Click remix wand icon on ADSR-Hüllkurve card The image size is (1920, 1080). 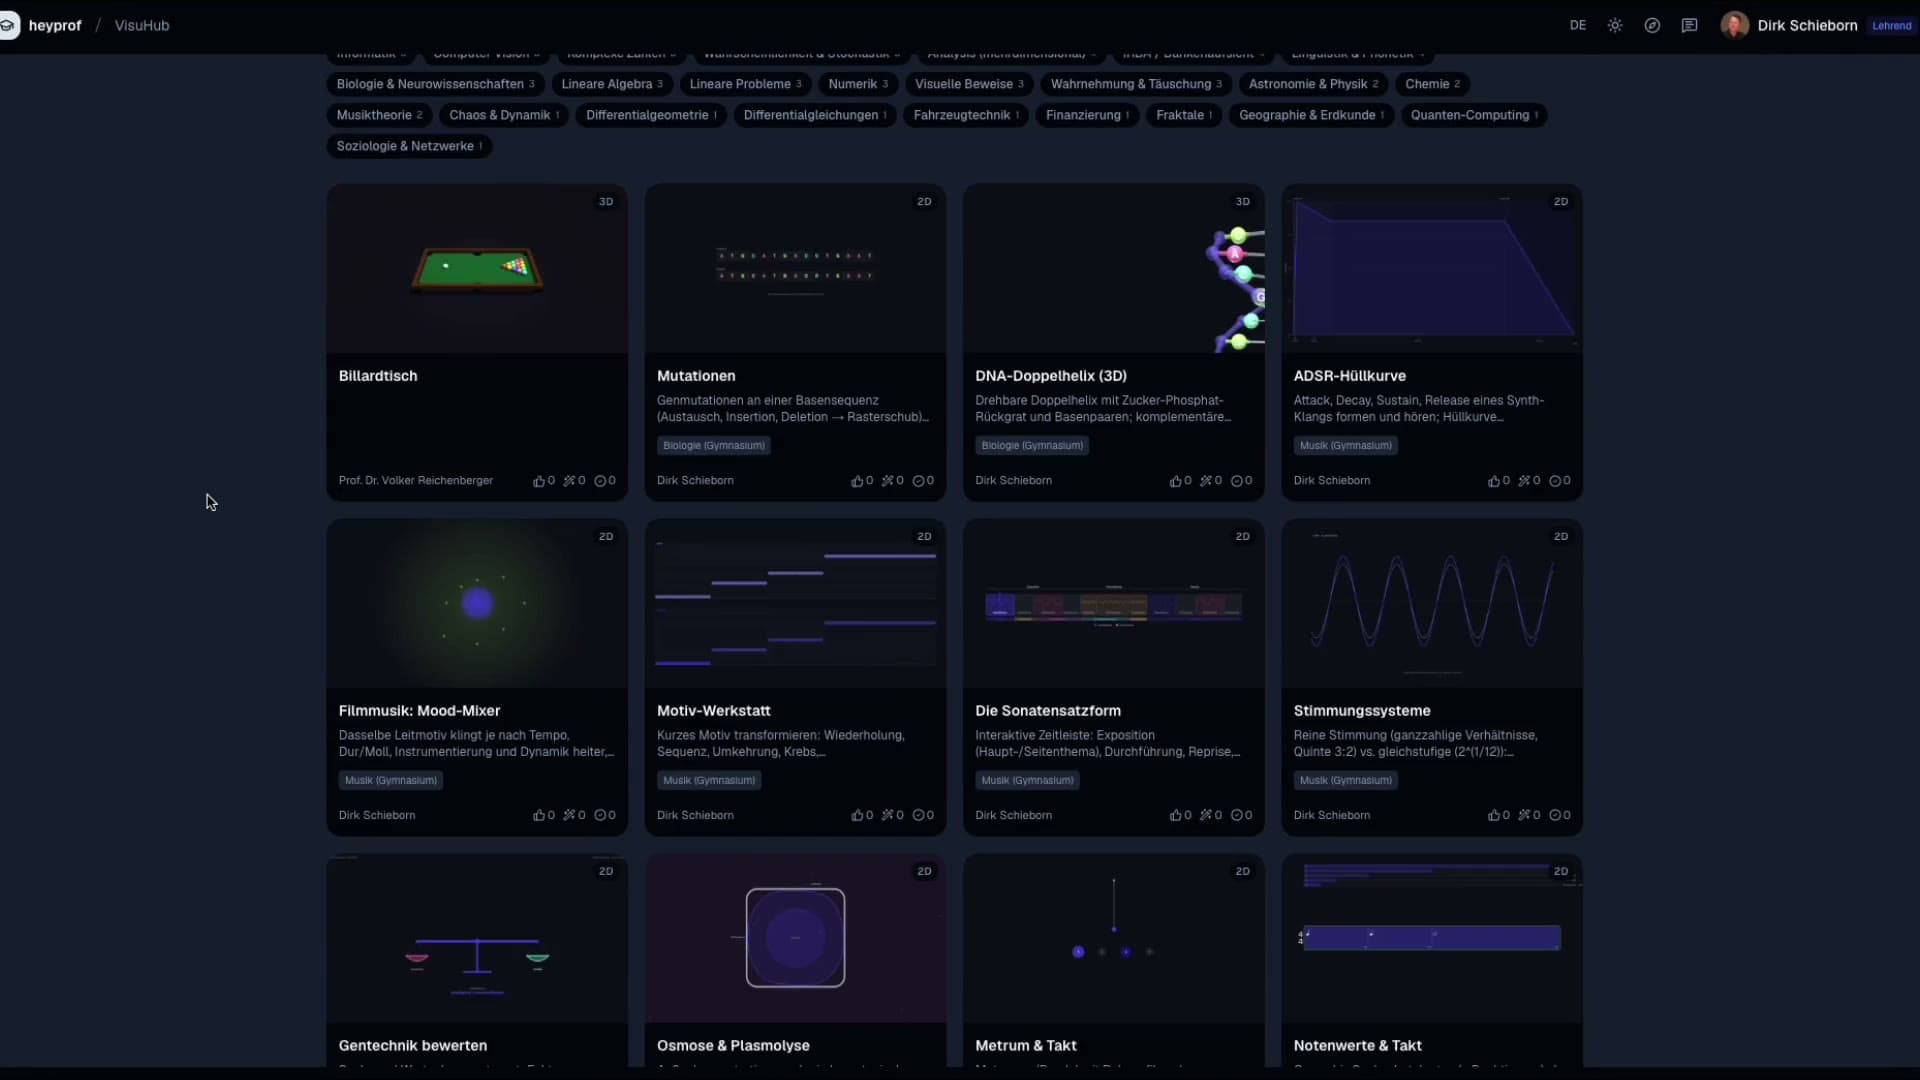[1524, 481]
